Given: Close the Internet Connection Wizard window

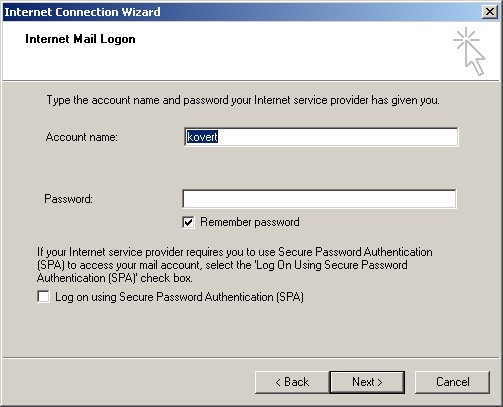Looking at the screenshot, I should click(x=490, y=12).
